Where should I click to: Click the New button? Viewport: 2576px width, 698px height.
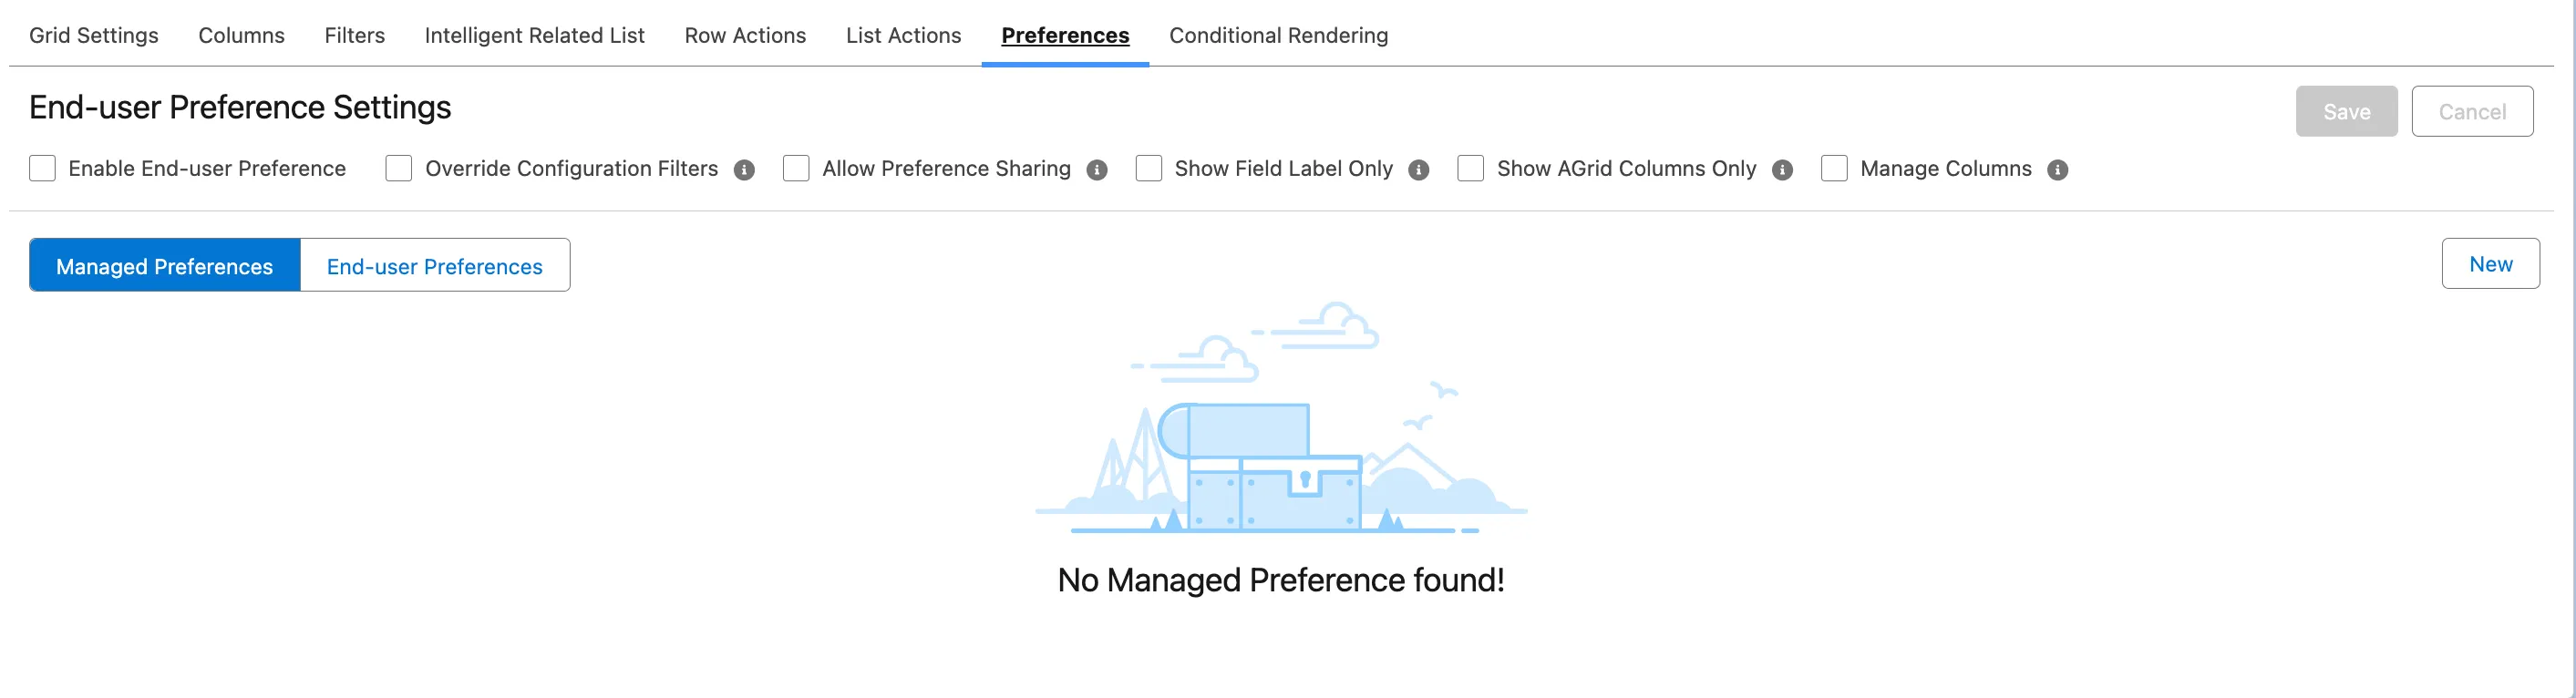tap(2491, 263)
